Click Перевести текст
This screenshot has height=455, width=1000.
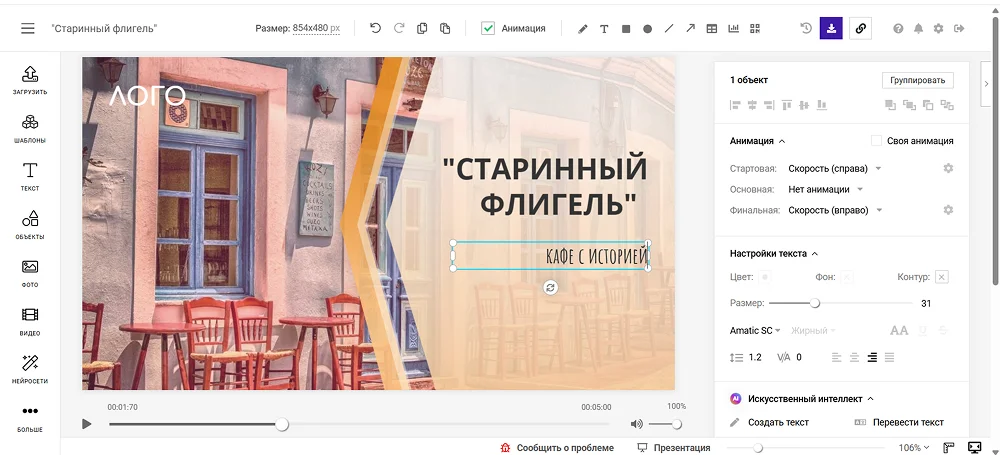point(899,422)
